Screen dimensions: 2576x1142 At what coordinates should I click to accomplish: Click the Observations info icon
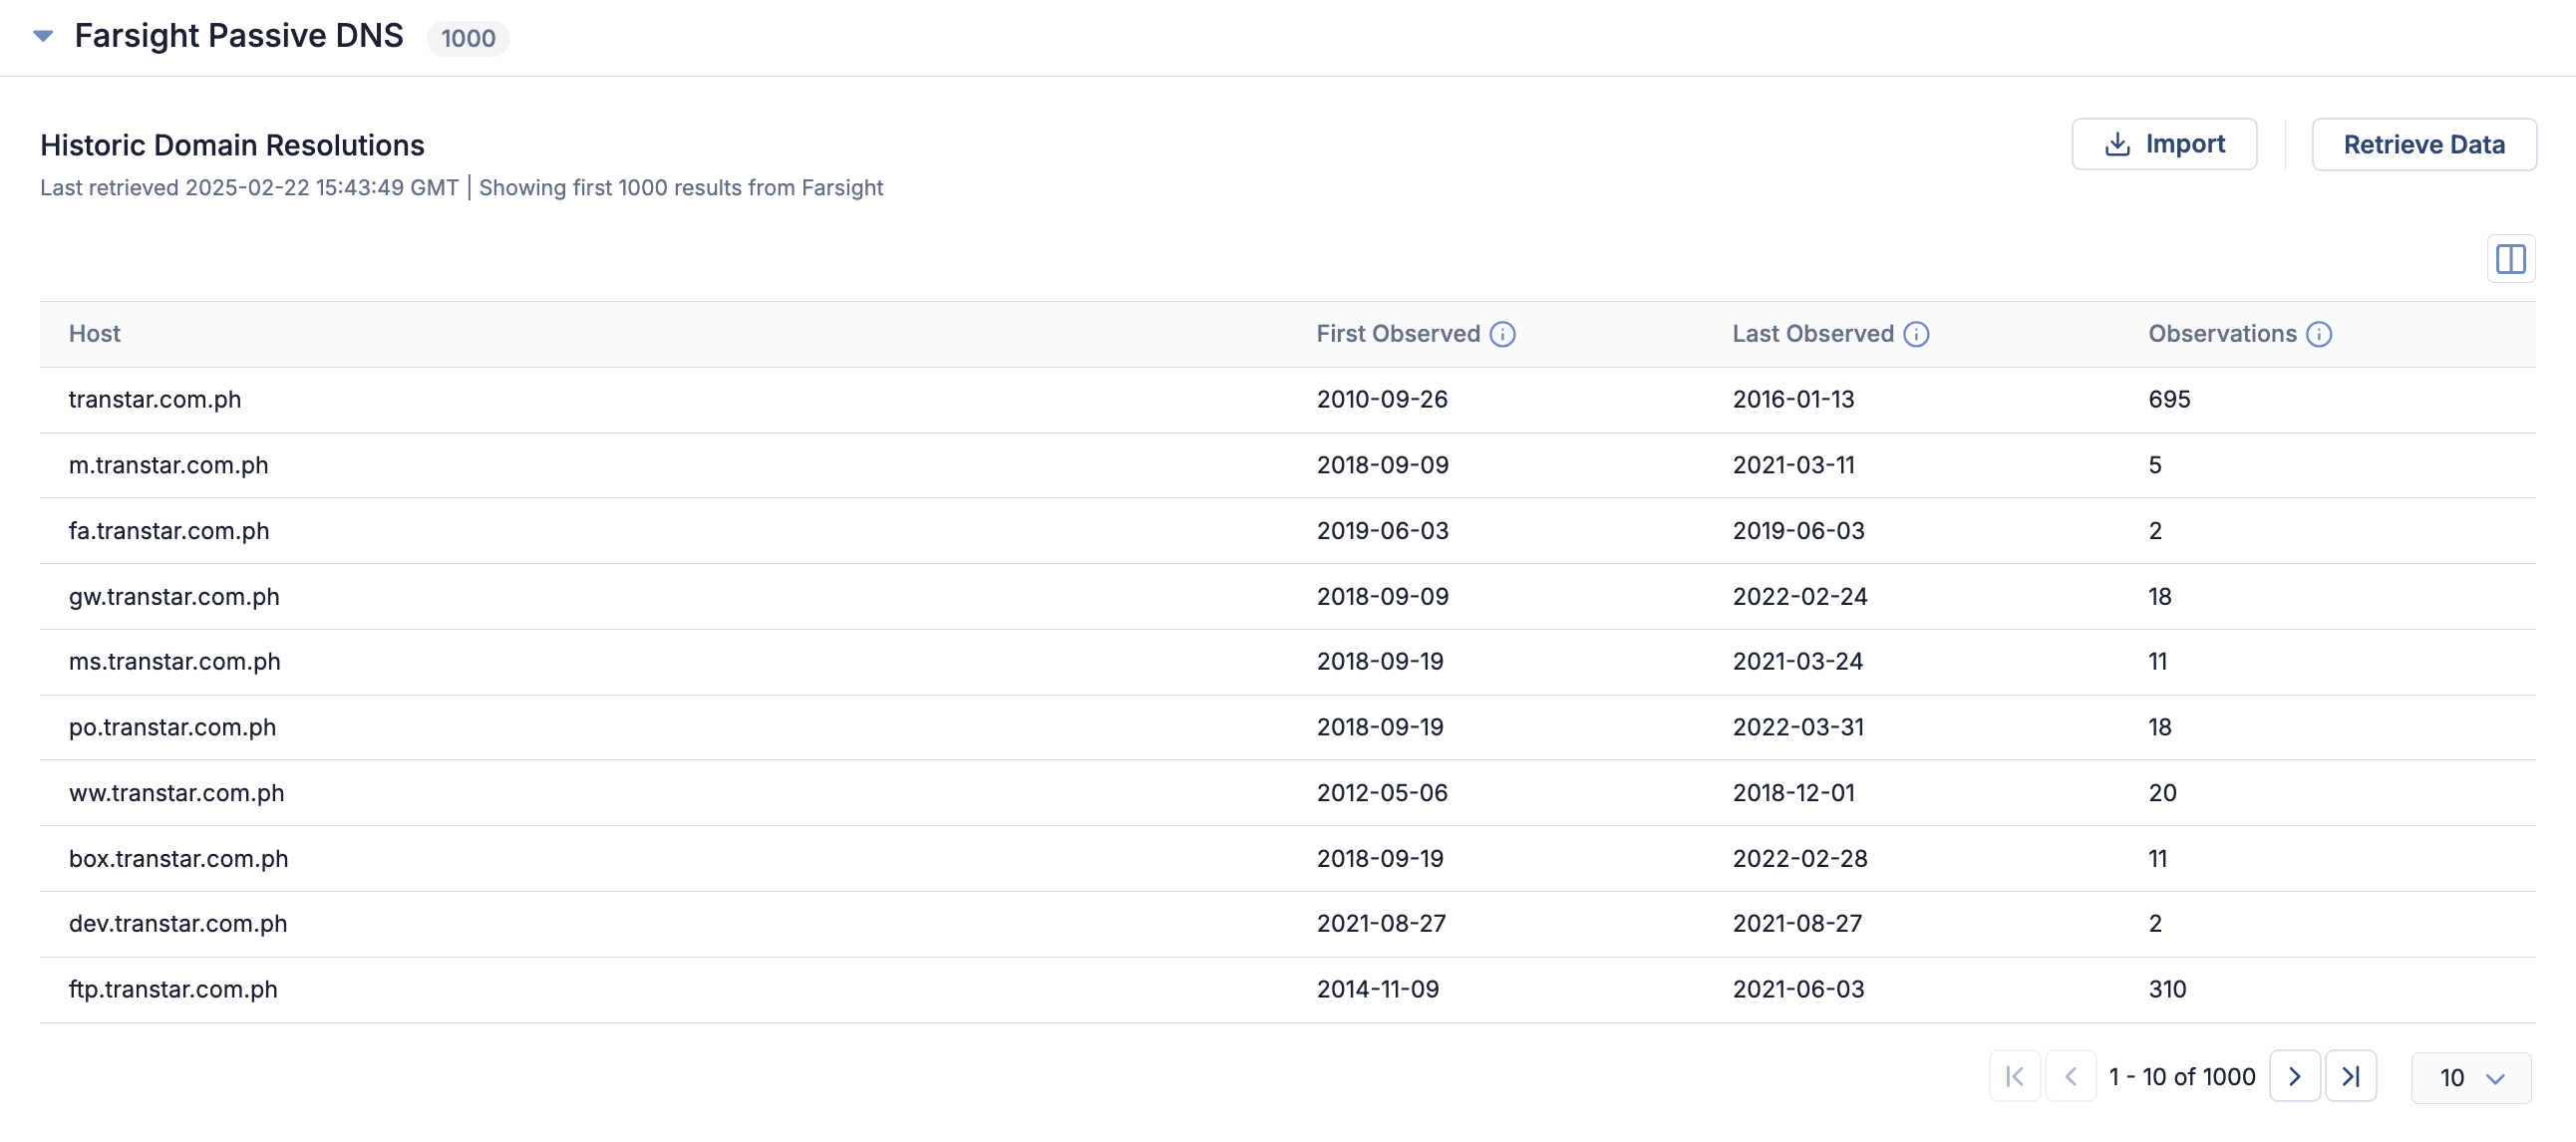pos(2319,334)
